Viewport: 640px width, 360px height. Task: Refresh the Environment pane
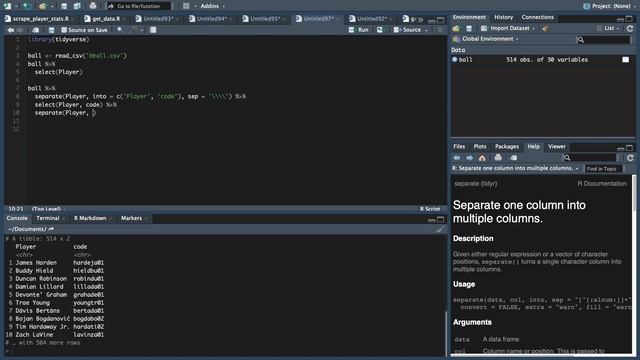[630, 28]
